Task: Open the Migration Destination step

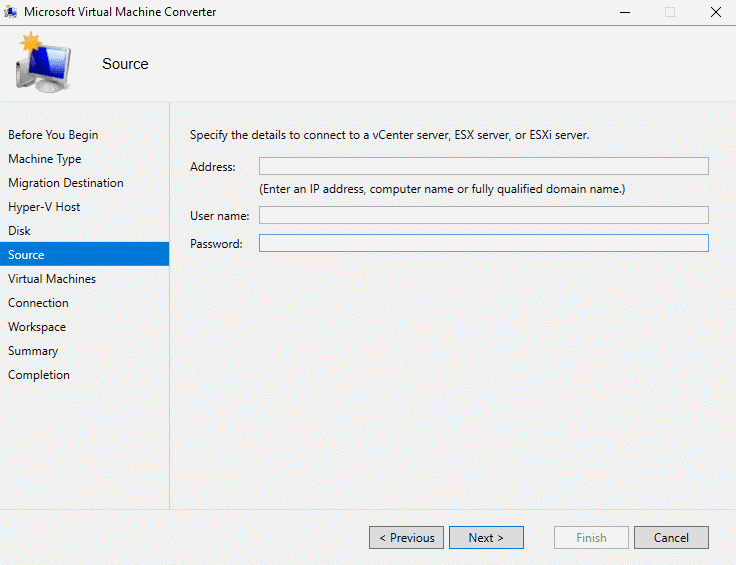Action: click(x=66, y=183)
